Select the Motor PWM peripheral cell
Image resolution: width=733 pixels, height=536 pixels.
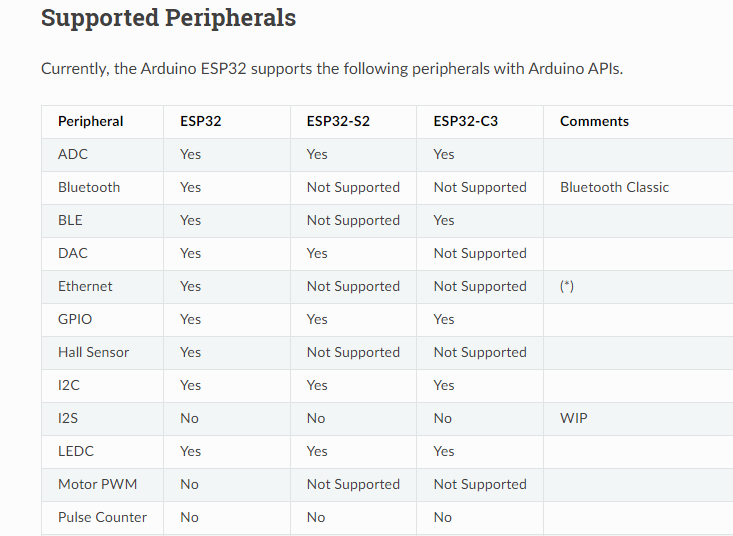pos(97,484)
